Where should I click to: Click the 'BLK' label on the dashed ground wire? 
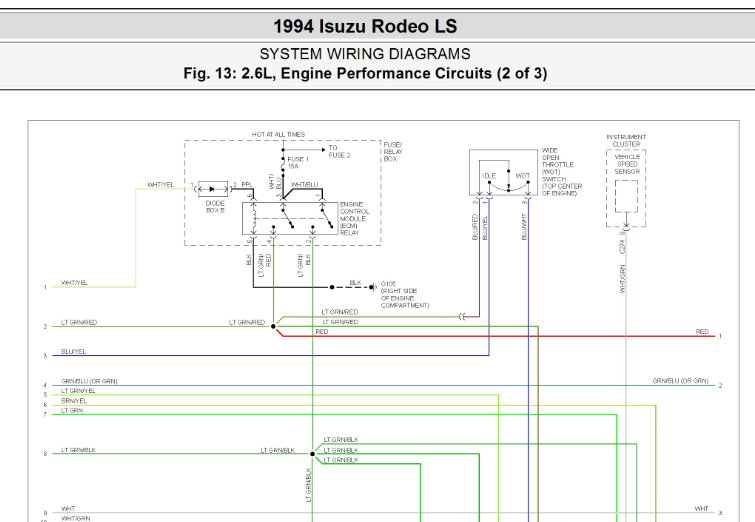coord(355,283)
